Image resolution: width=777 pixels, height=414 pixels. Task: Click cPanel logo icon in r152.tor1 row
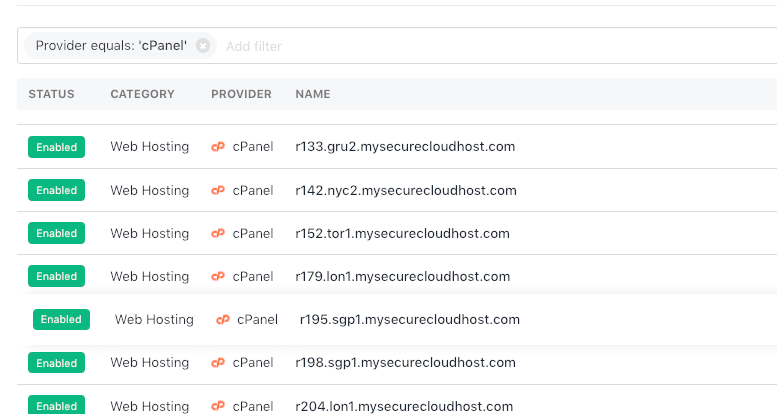point(218,234)
